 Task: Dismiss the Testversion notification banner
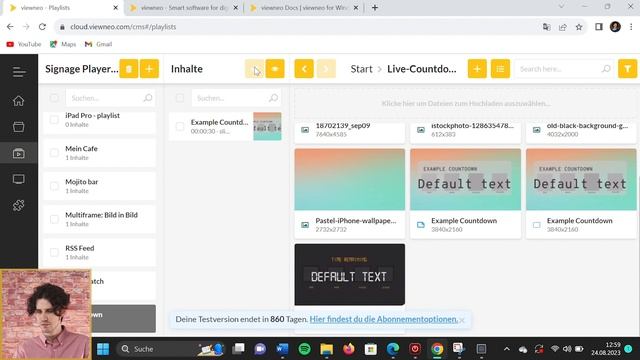pos(462,320)
